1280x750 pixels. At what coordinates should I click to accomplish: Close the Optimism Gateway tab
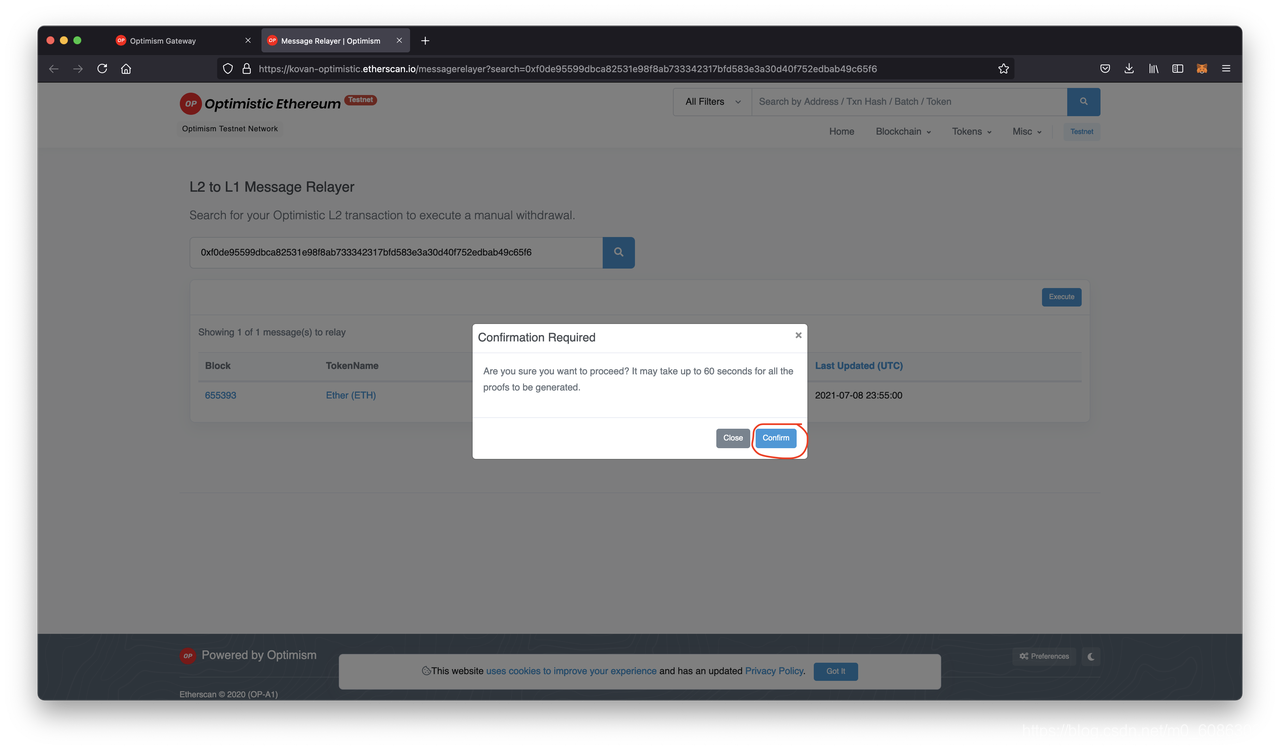tap(248, 41)
